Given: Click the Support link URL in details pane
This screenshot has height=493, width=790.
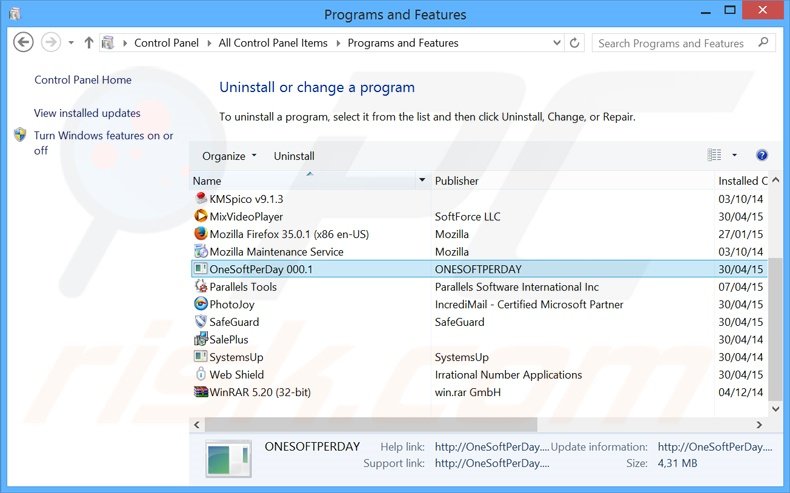Looking at the screenshot, I should coord(492,463).
